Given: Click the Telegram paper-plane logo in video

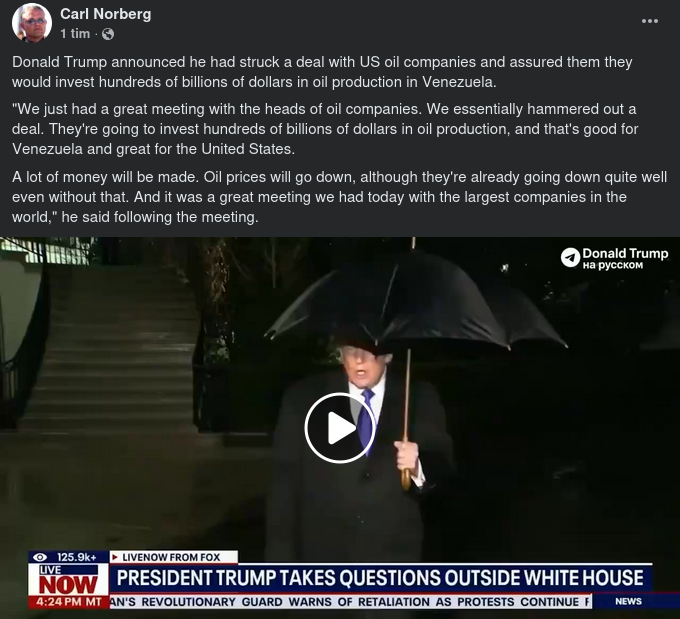Looking at the screenshot, I should [x=570, y=258].
